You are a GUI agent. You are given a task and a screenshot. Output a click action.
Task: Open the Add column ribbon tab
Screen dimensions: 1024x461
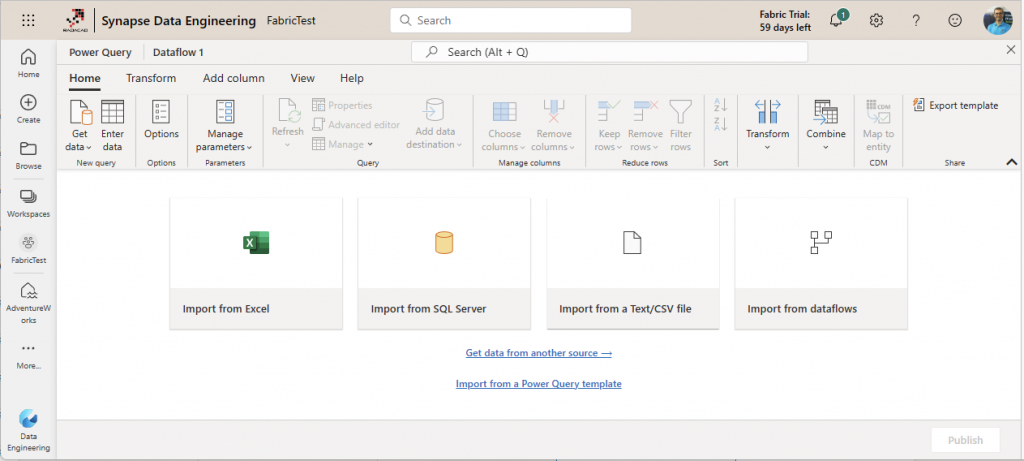click(233, 78)
